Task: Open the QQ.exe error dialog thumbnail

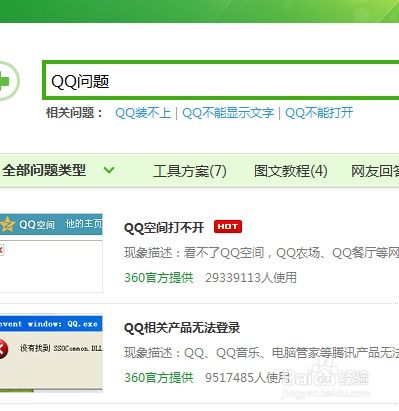Action: pos(51,353)
